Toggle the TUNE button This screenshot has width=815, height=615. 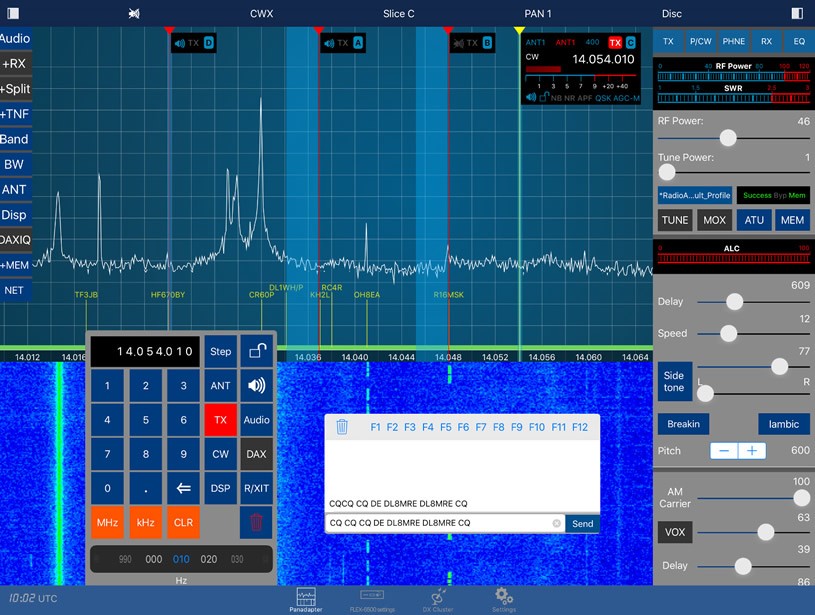[675, 220]
